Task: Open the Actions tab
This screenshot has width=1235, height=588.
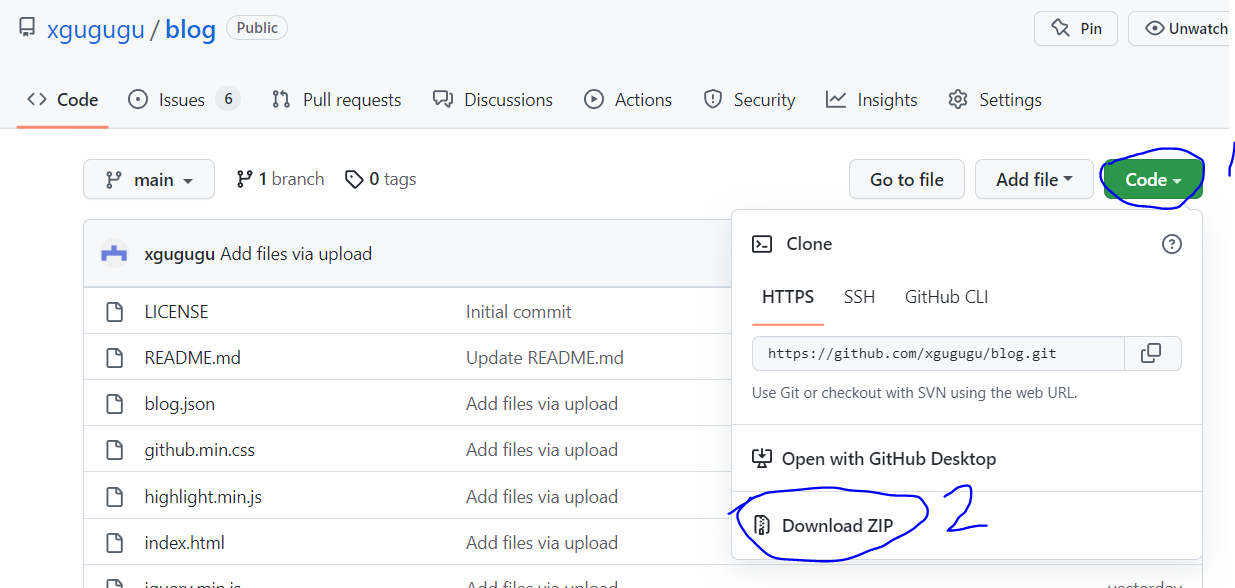Action: pyautogui.click(x=628, y=99)
